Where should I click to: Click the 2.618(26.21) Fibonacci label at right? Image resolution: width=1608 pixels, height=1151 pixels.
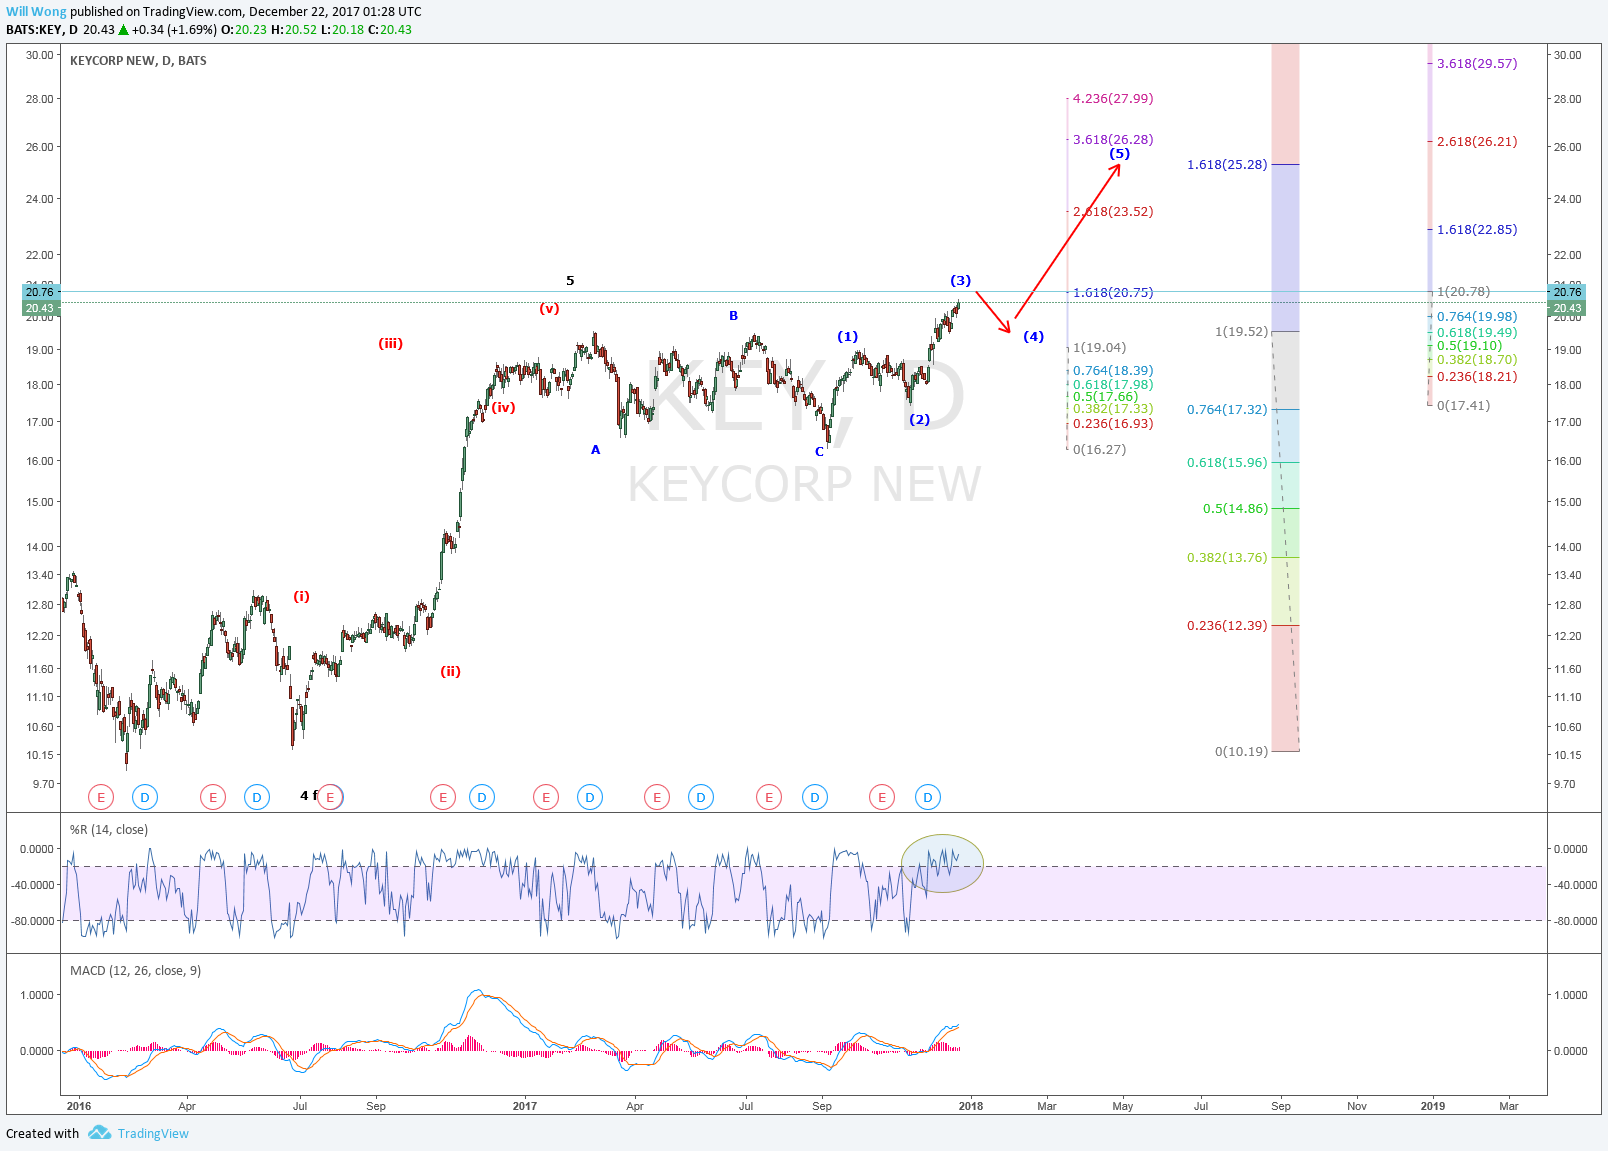click(x=1477, y=141)
